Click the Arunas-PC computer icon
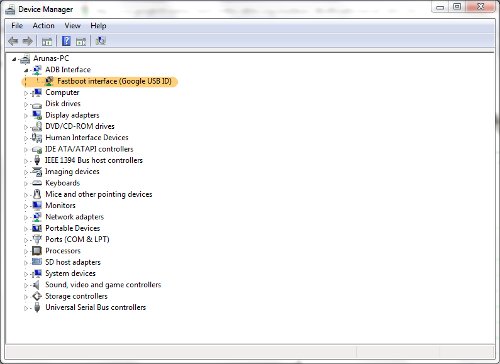 [25, 59]
